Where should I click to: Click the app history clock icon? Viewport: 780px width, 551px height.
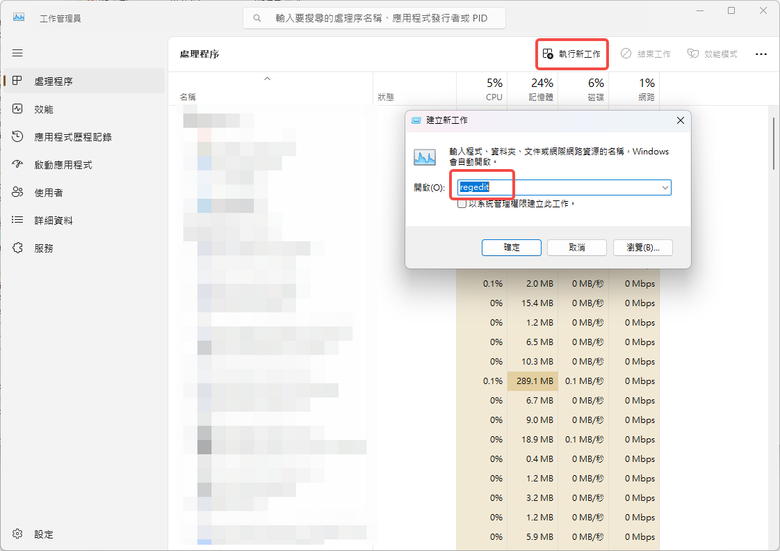click(x=17, y=136)
